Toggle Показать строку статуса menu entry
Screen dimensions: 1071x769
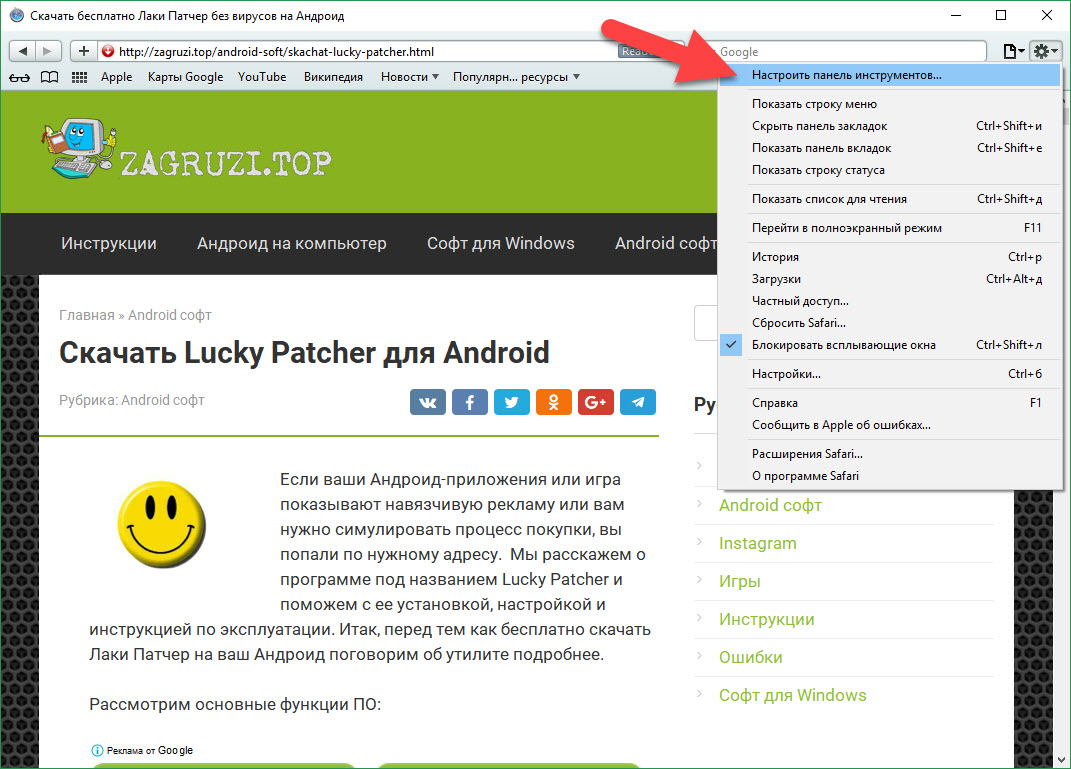818,170
